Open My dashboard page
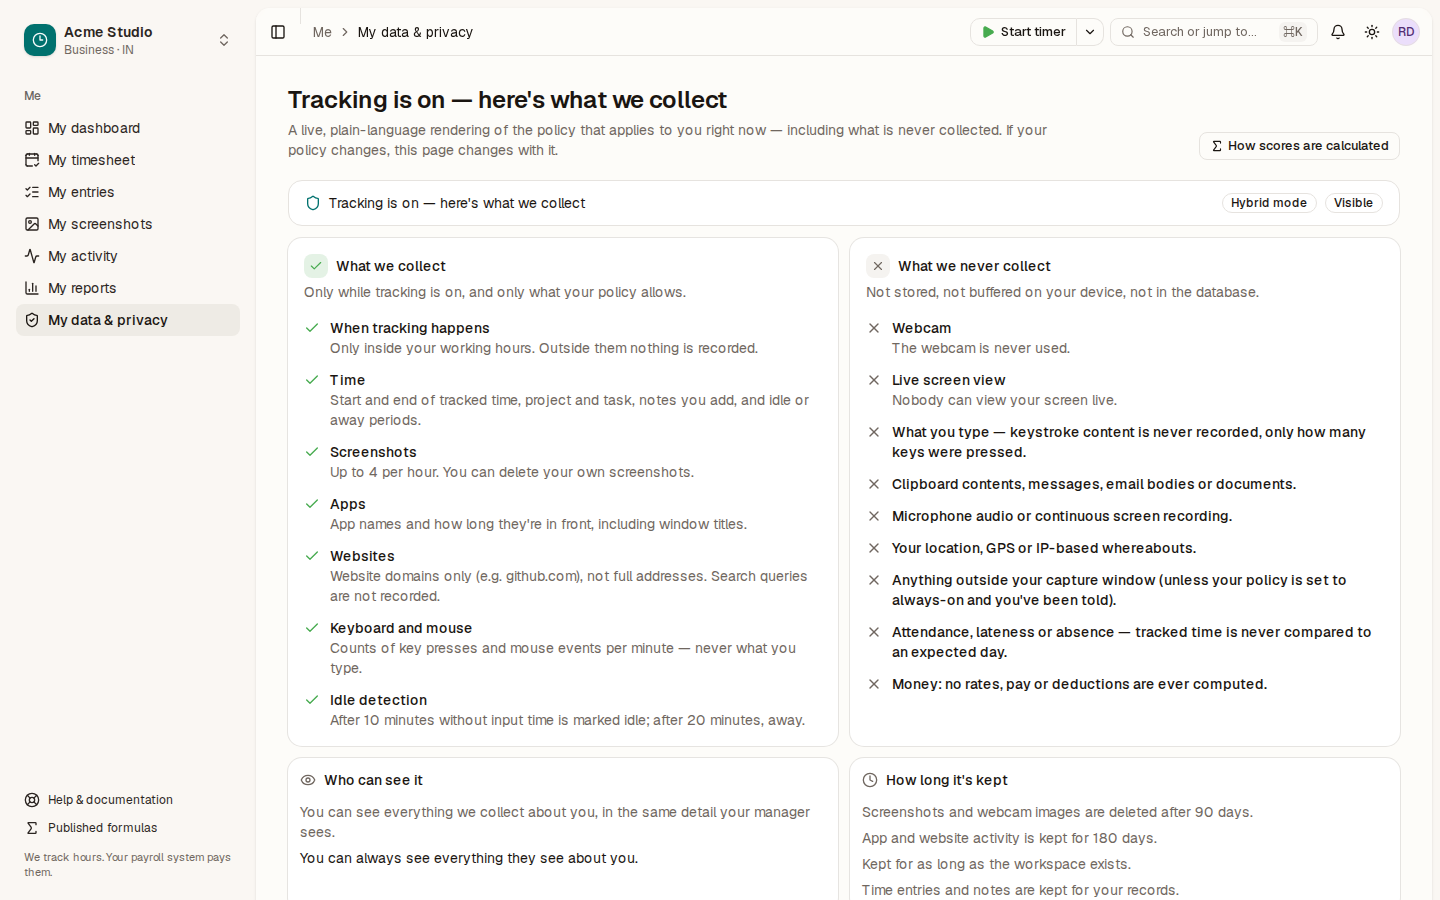1440x900 pixels. pyautogui.click(x=128, y=128)
